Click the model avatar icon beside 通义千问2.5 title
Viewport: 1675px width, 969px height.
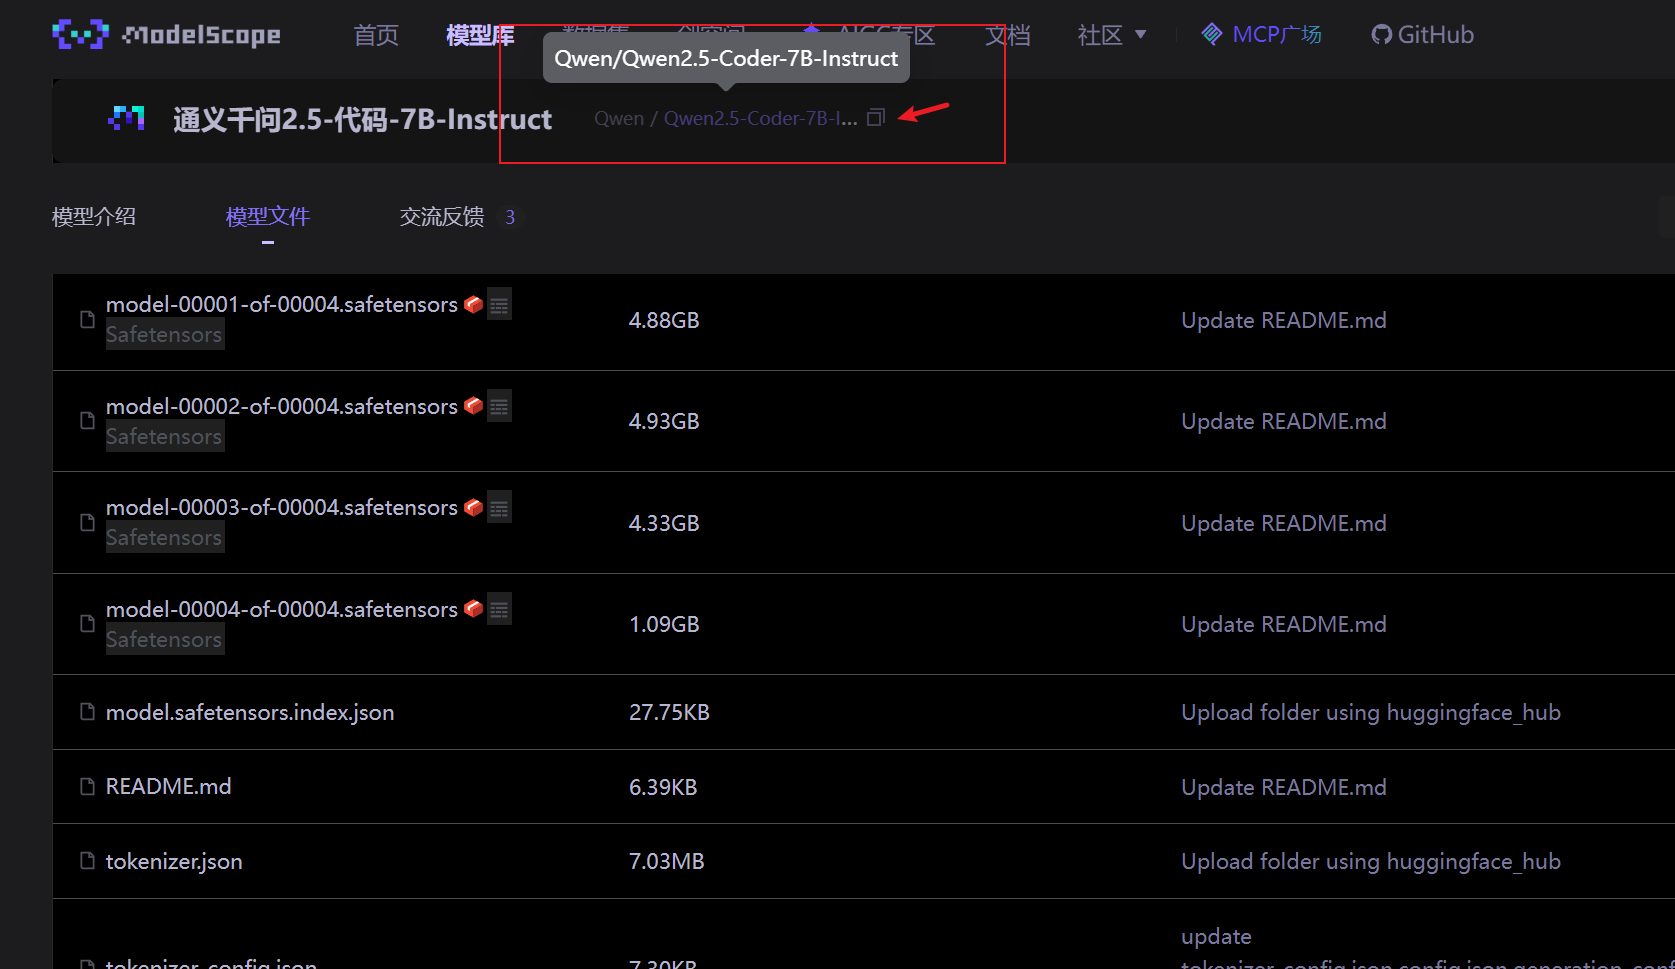pyautogui.click(x=126, y=118)
